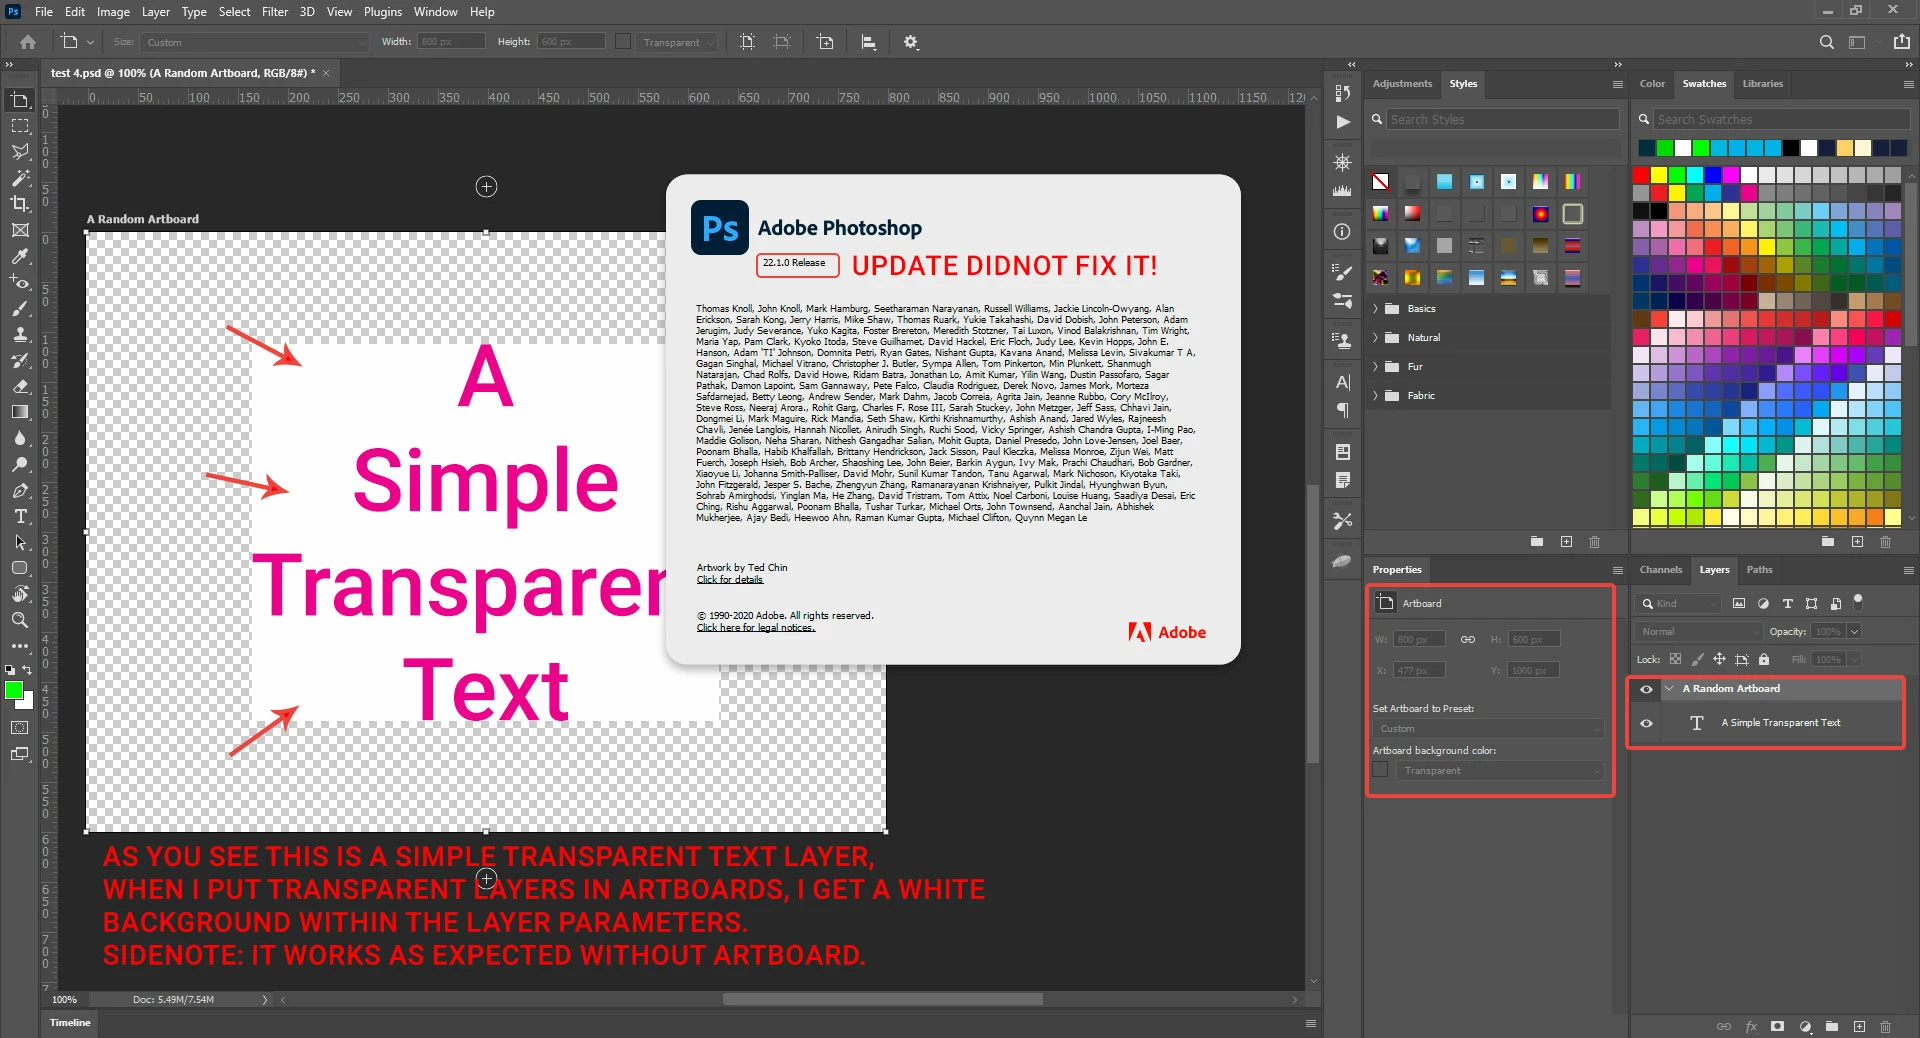This screenshot has width=1920, height=1038.
Task: Open the History panel icon
Action: [1343, 93]
